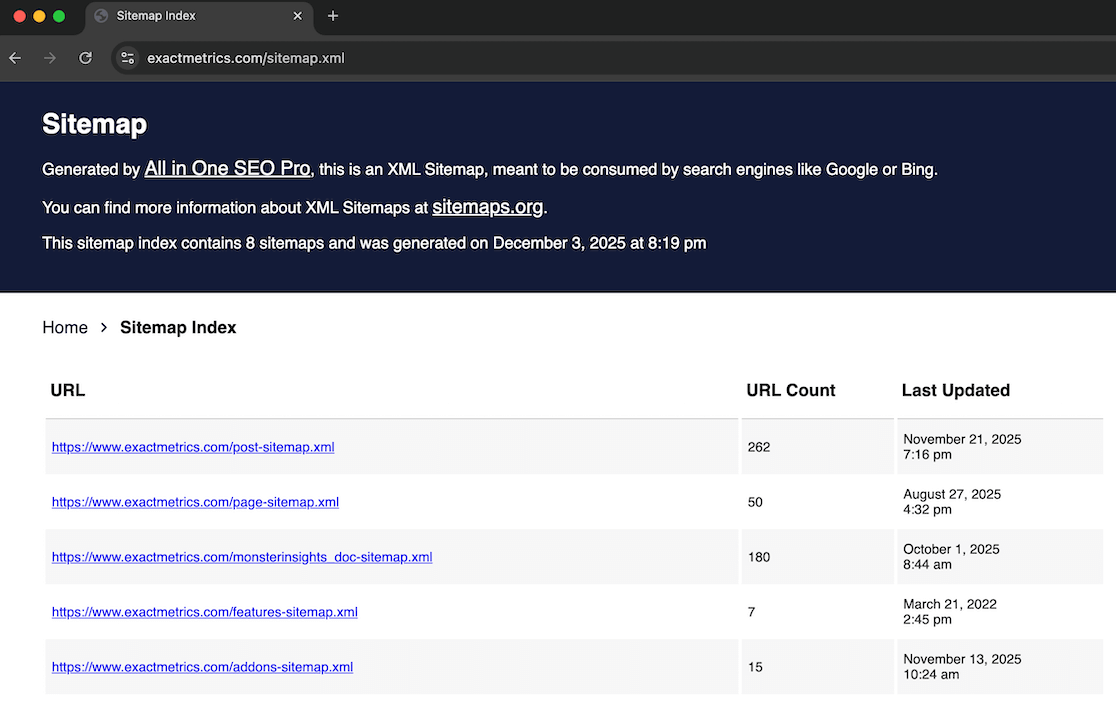Open the features-sitemap.xml link
Image resolution: width=1116 pixels, height=702 pixels.
click(x=204, y=612)
